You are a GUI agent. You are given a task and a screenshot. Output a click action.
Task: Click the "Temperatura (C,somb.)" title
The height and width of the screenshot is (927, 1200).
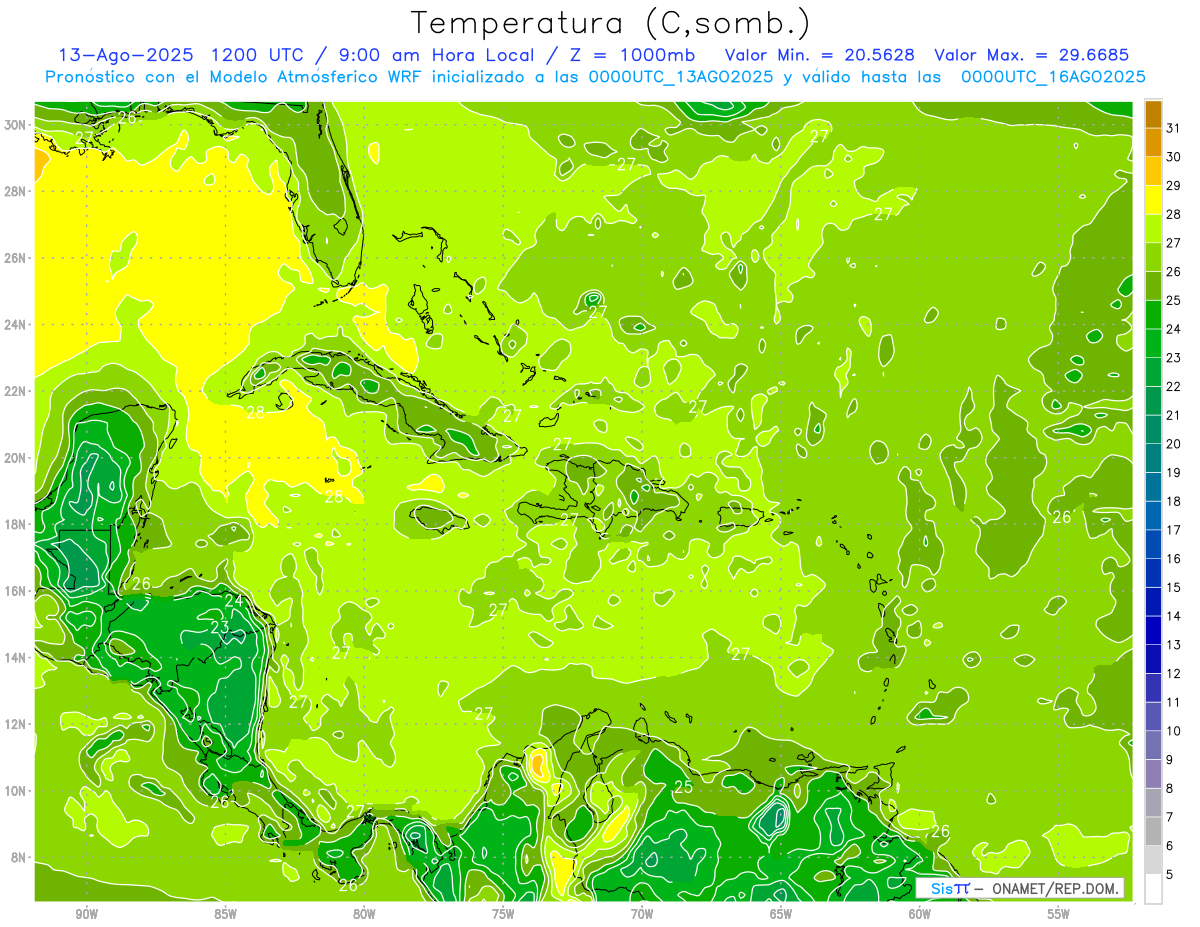point(610,23)
